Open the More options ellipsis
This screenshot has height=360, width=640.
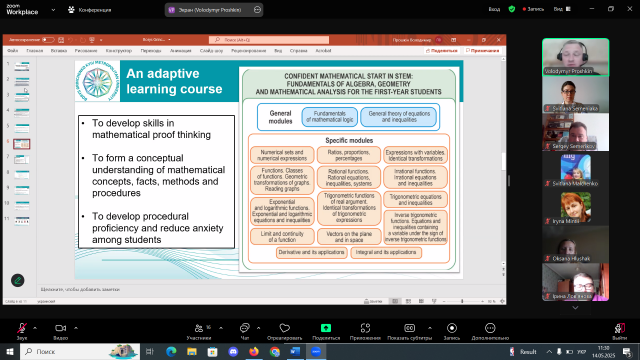(x=490, y=328)
